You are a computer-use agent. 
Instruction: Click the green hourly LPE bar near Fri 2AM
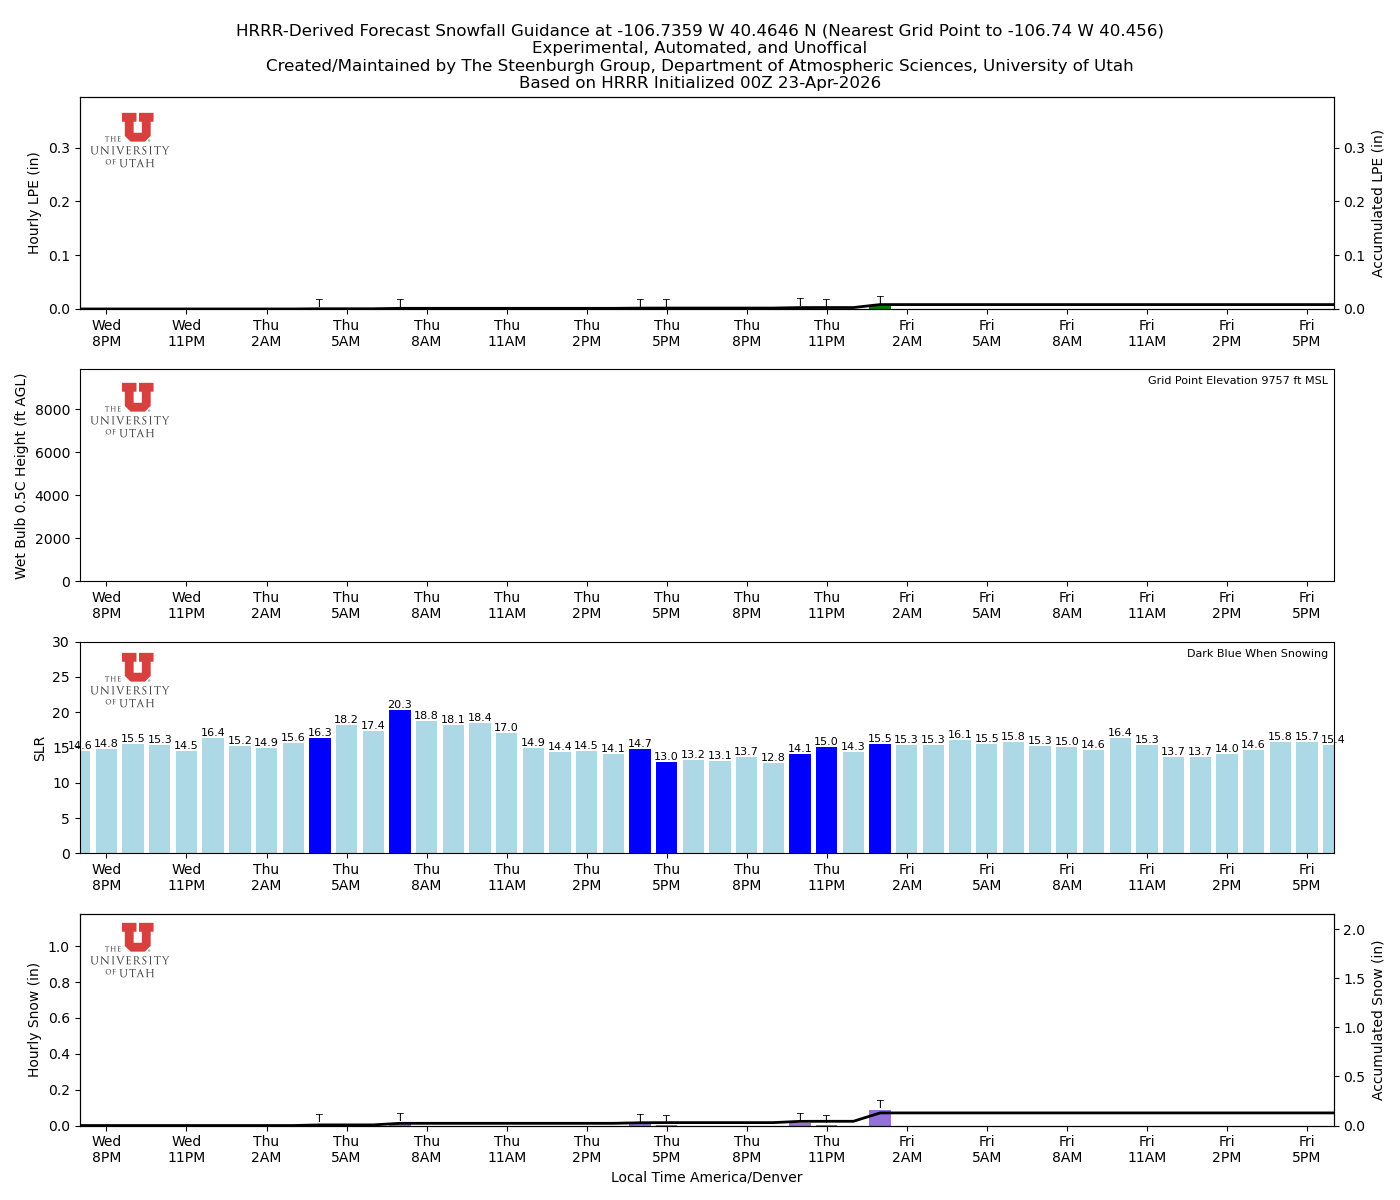pos(881,305)
